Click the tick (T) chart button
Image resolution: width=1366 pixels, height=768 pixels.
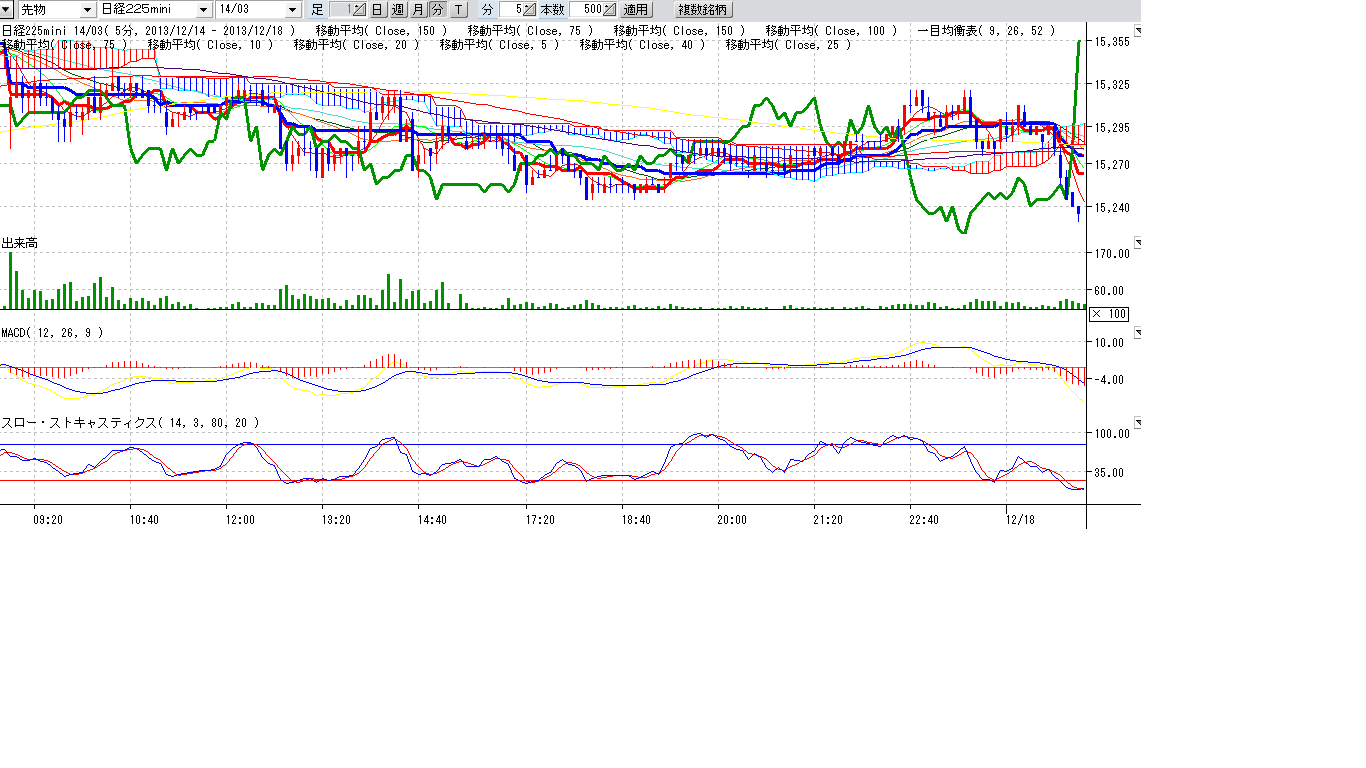[x=458, y=9]
